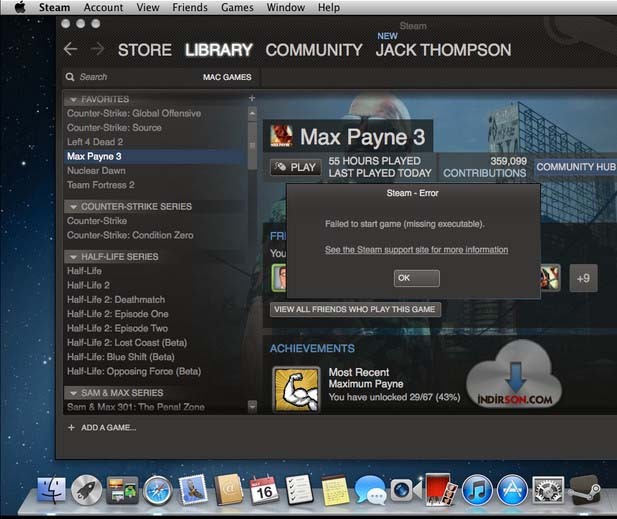Image resolution: width=617 pixels, height=519 pixels.
Task: Click the Play button for Max Payne 3
Action: click(296, 167)
